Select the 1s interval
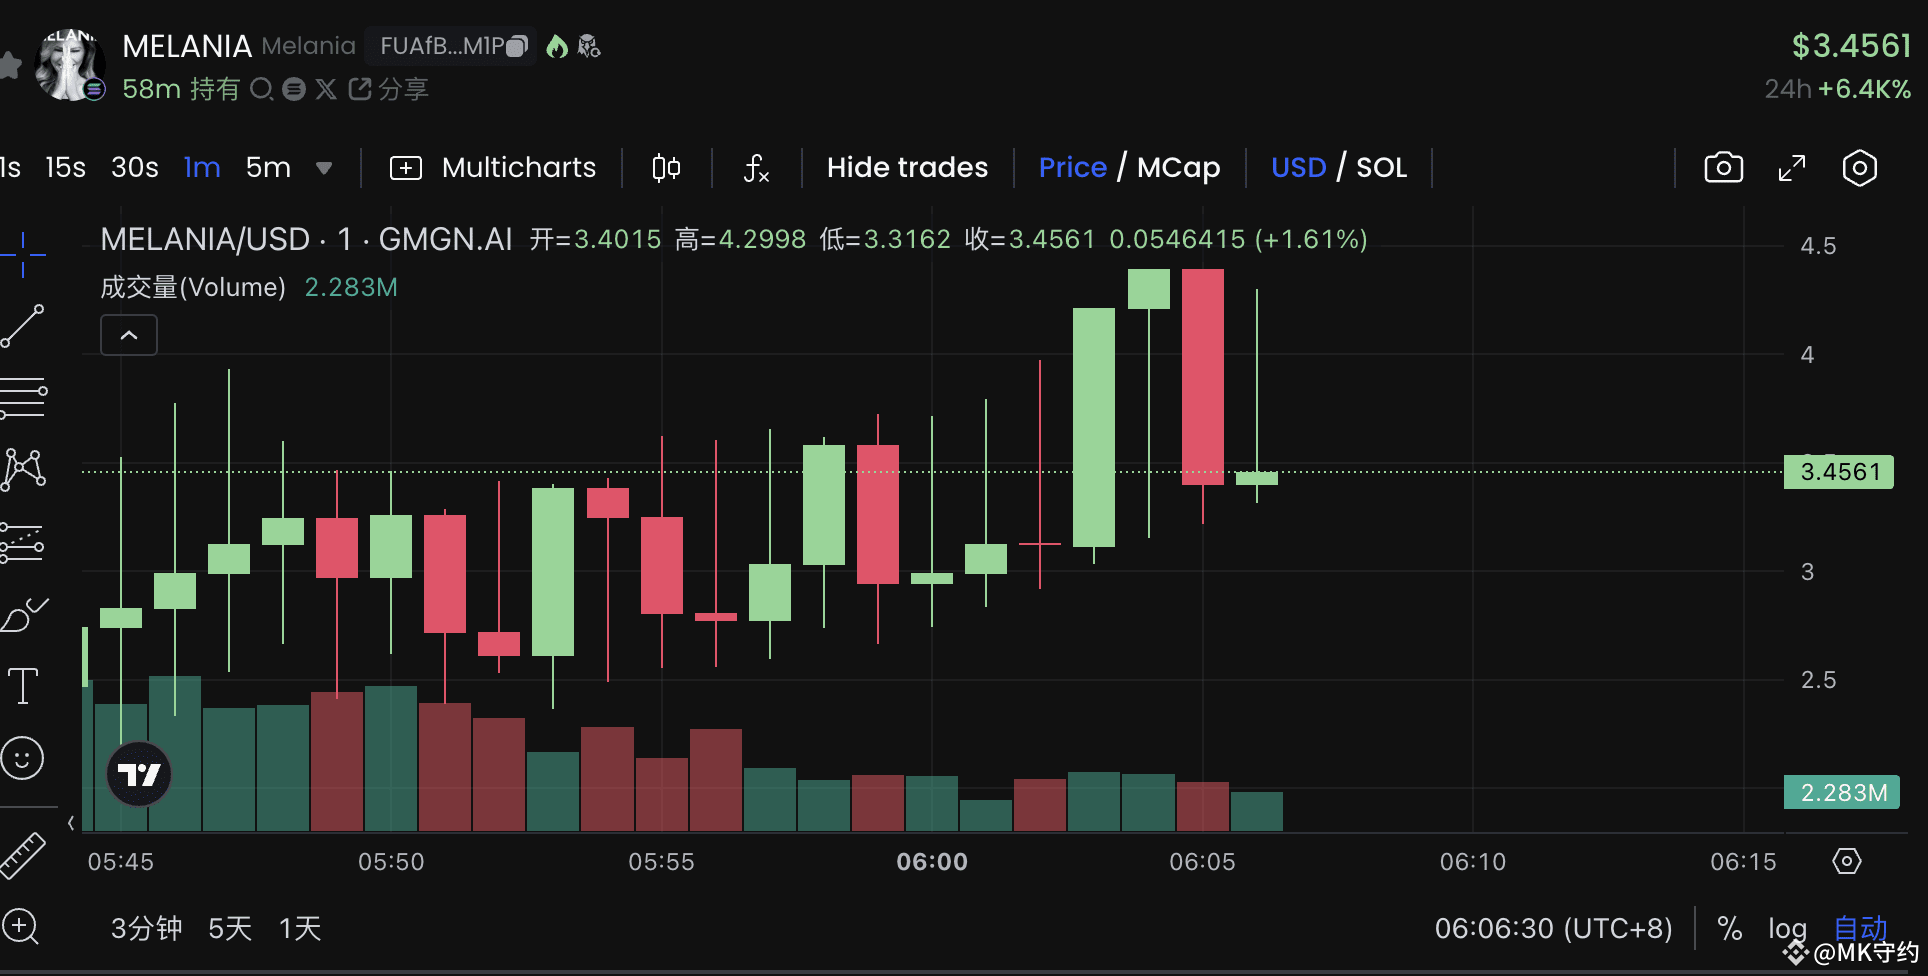The image size is (1928, 976). (10, 167)
